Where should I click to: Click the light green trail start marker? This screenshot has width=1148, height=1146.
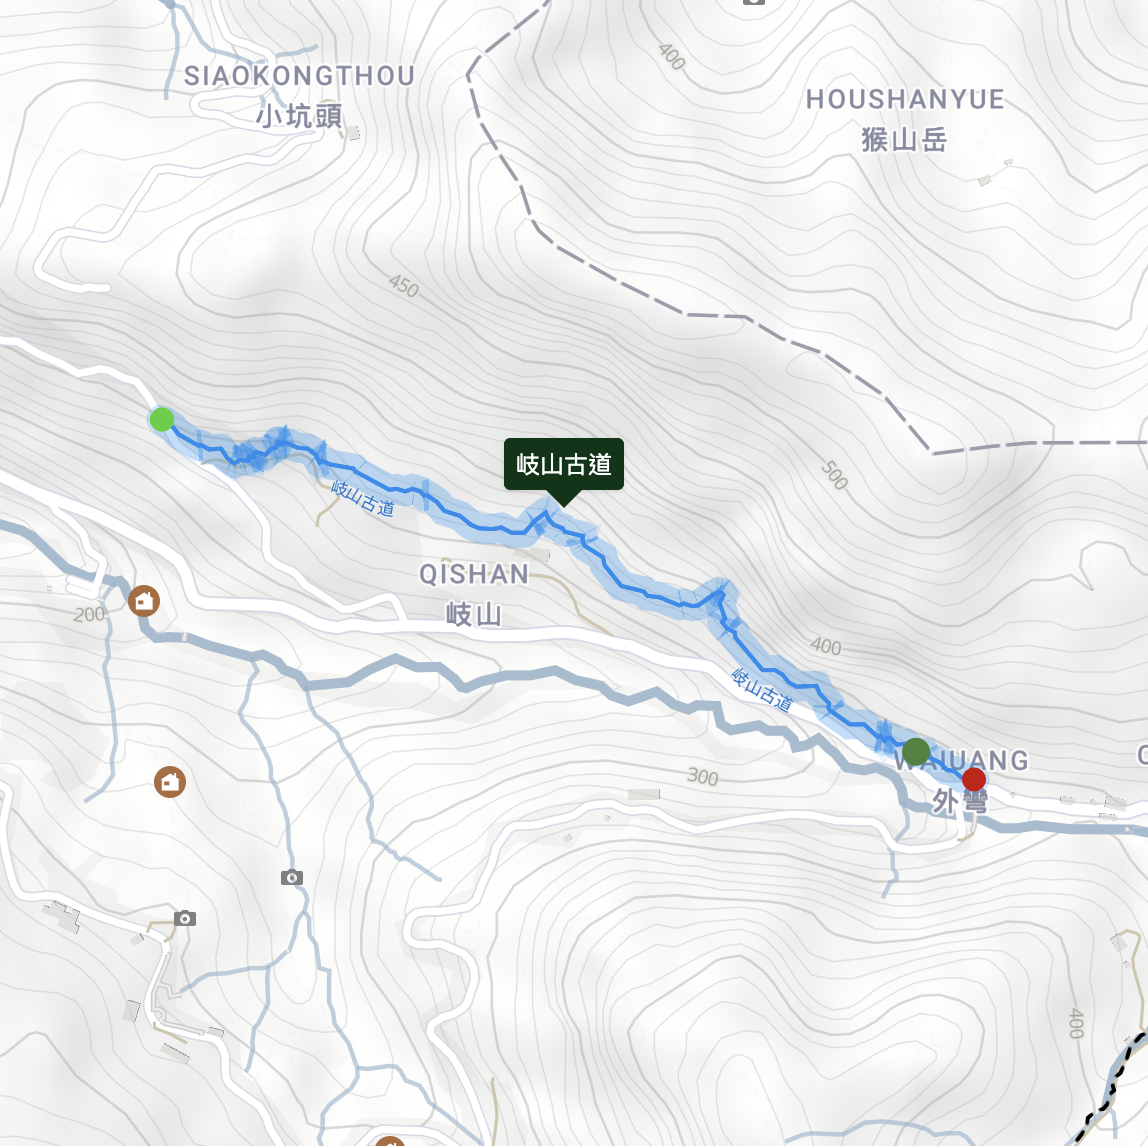162,420
